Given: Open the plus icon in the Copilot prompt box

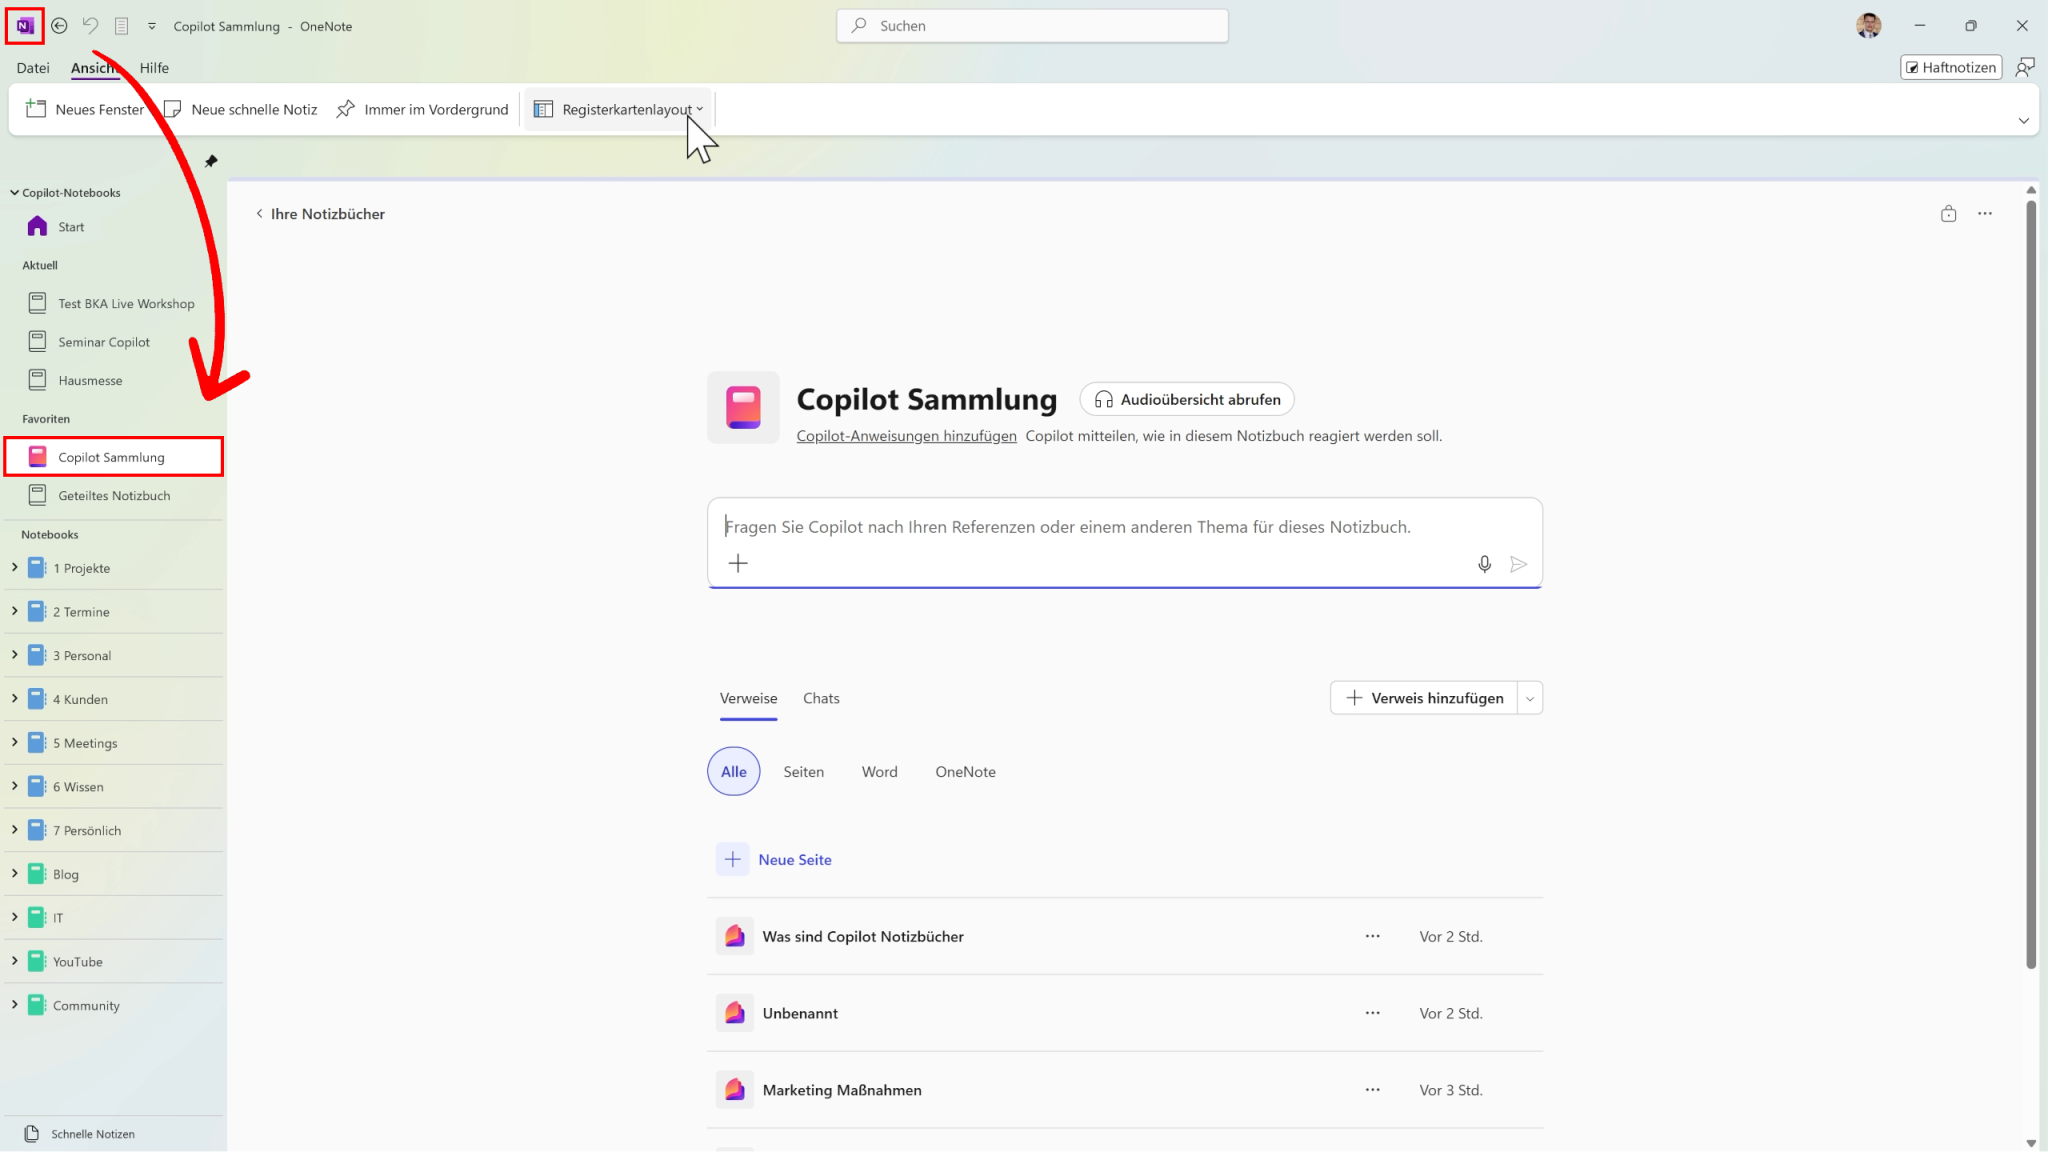Looking at the screenshot, I should pyautogui.click(x=738, y=563).
